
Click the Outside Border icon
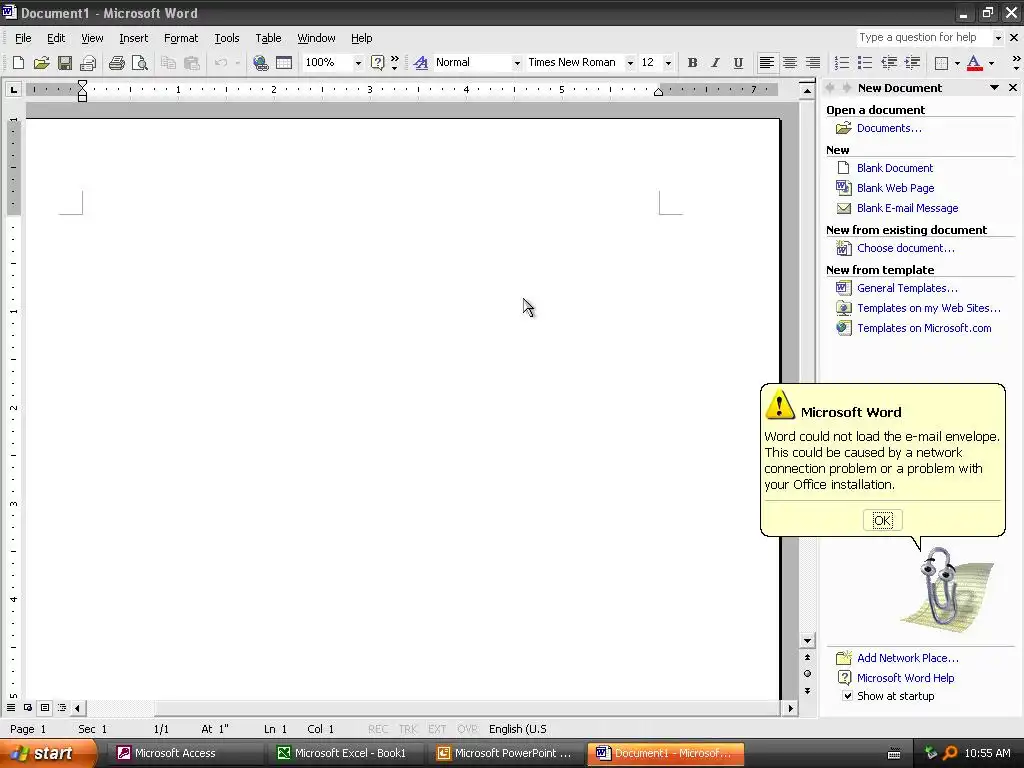941,63
